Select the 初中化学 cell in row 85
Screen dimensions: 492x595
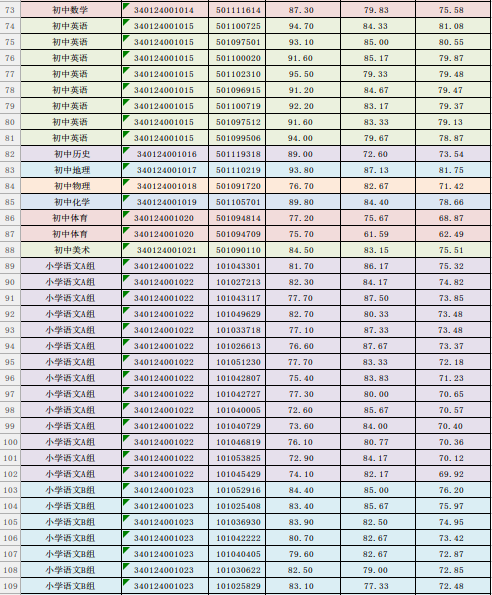click(x=71, y=202)
